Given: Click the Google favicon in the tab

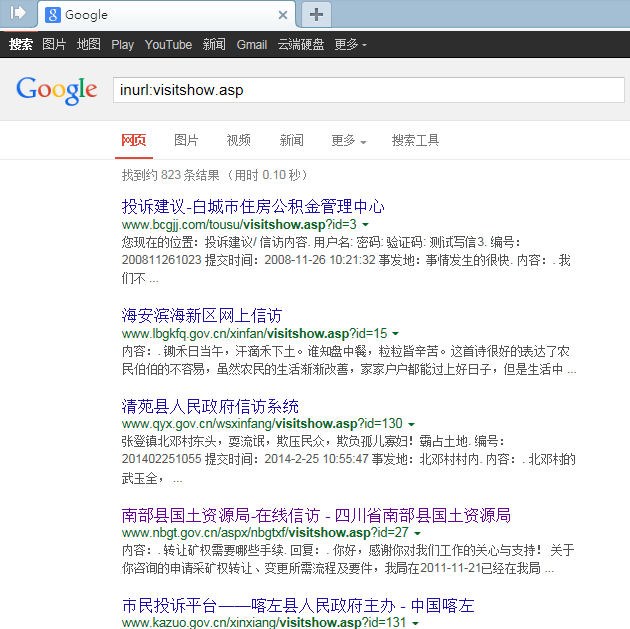Looking at the screenshot, I should pos(53,15).
